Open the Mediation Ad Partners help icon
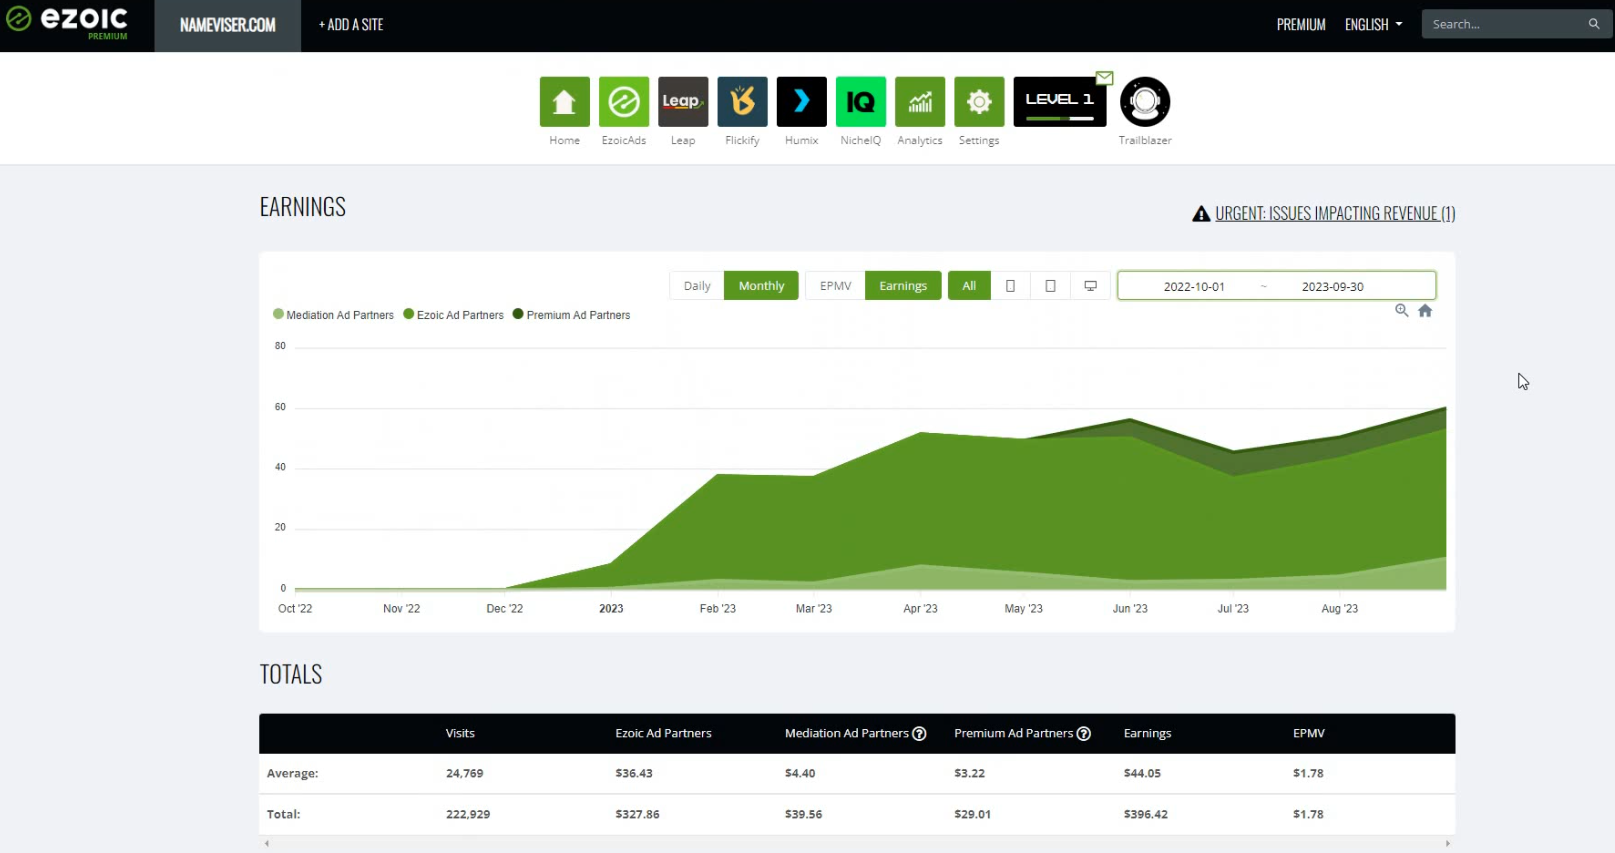The height and width of the screenshot is (853, 1615). 919,734
